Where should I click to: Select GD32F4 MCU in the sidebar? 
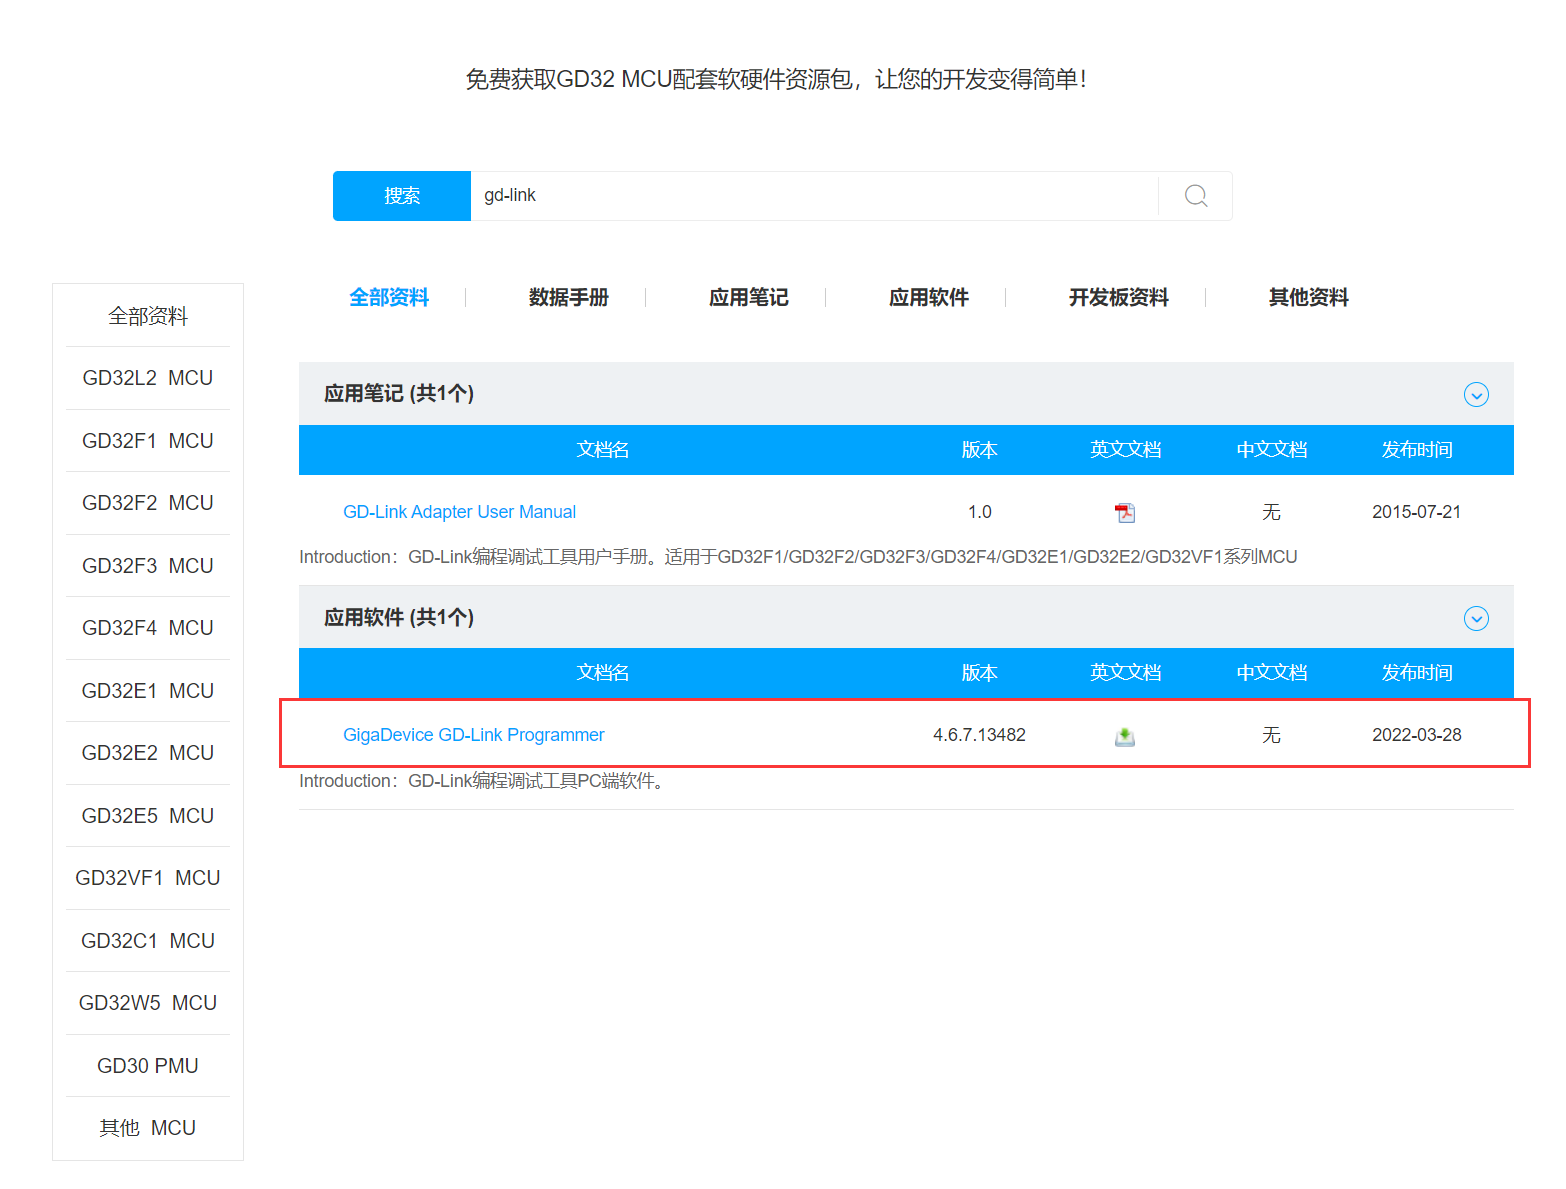(x=148, y=628)
